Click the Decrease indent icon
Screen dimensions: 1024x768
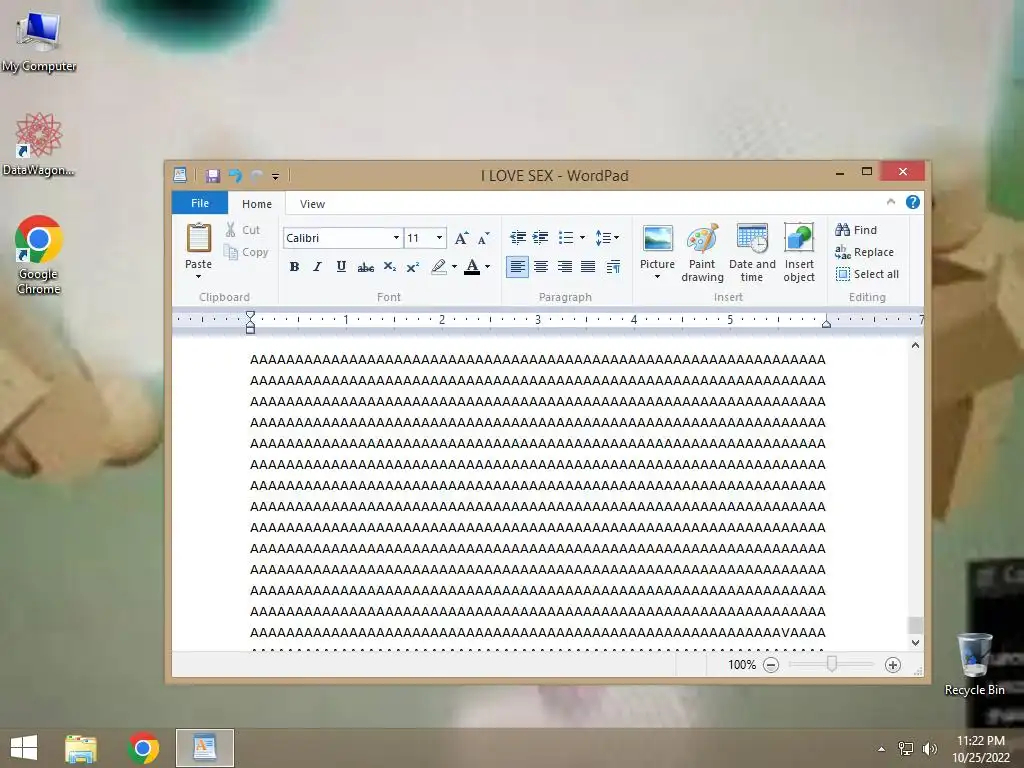click(518, 238)
